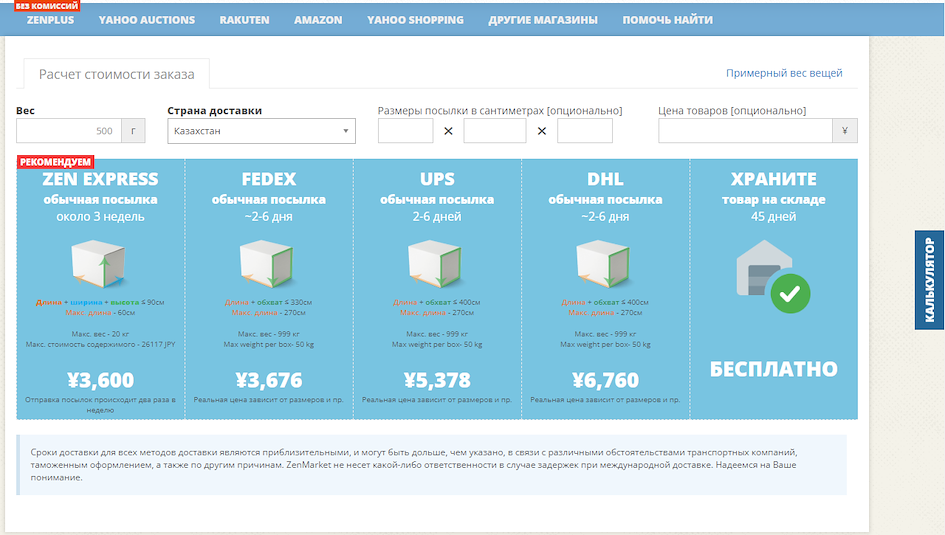Screen dimensions: 945x535
Task: Open the Rakuten store tab
Action: tap(244, 20)
